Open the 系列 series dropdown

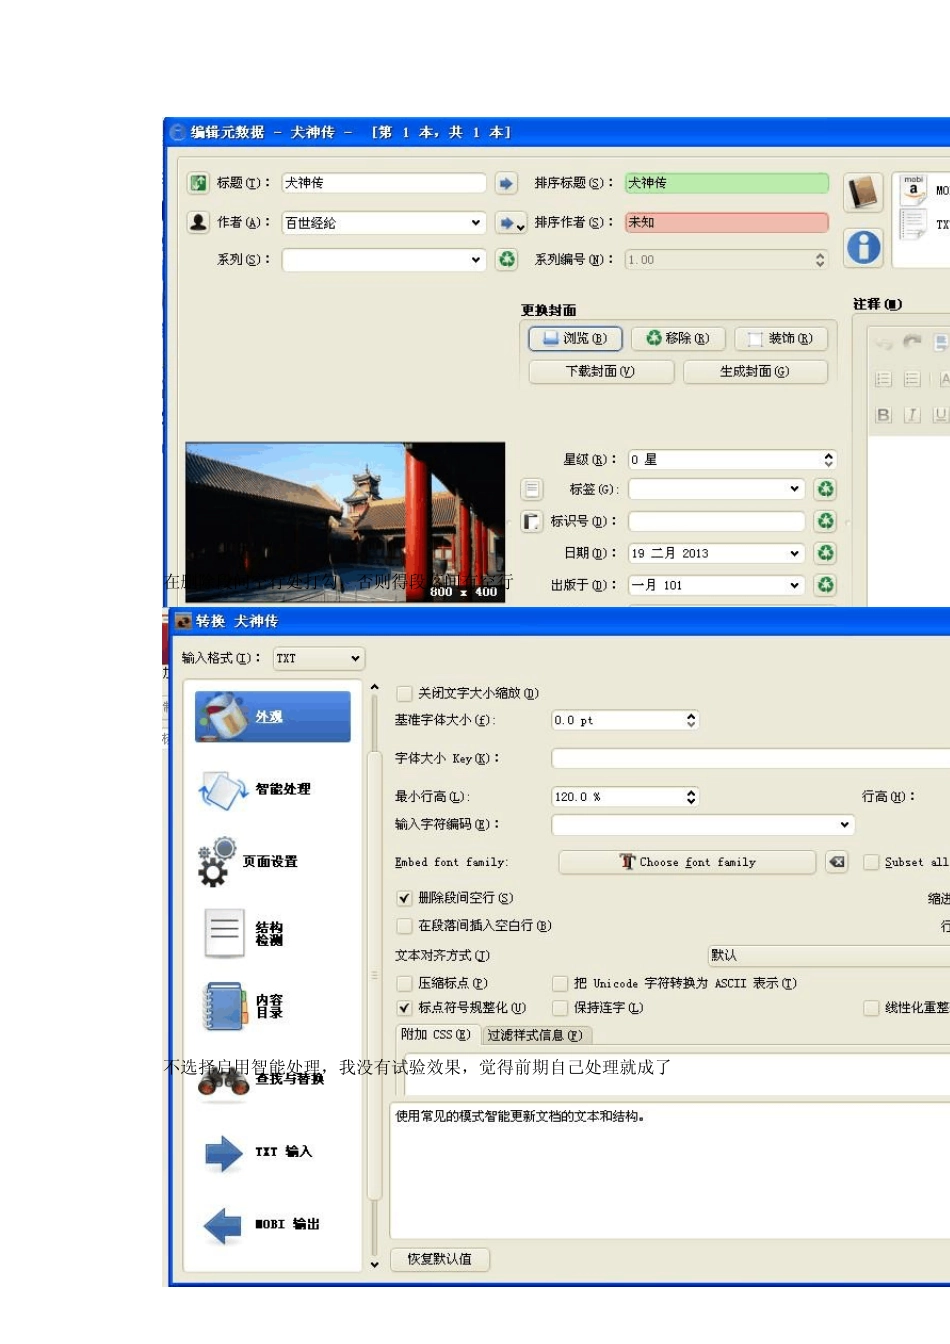pyautogui.click(x=476, y=259)
